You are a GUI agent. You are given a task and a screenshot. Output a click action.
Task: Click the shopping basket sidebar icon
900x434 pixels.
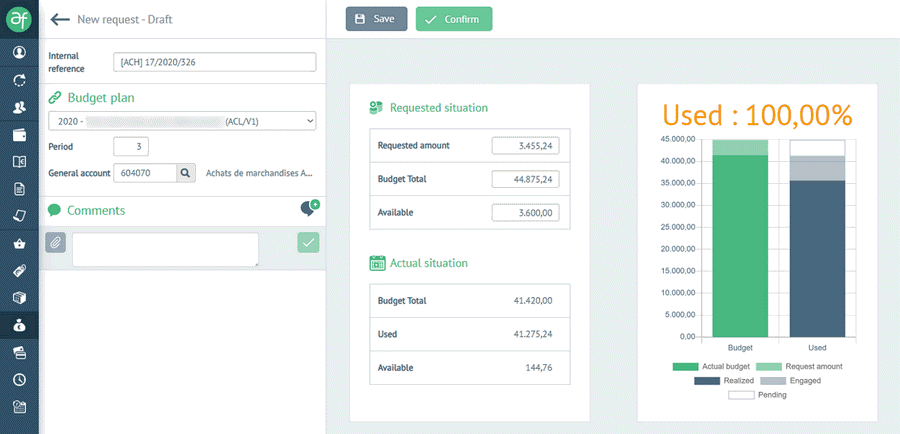tap(19, 243)
